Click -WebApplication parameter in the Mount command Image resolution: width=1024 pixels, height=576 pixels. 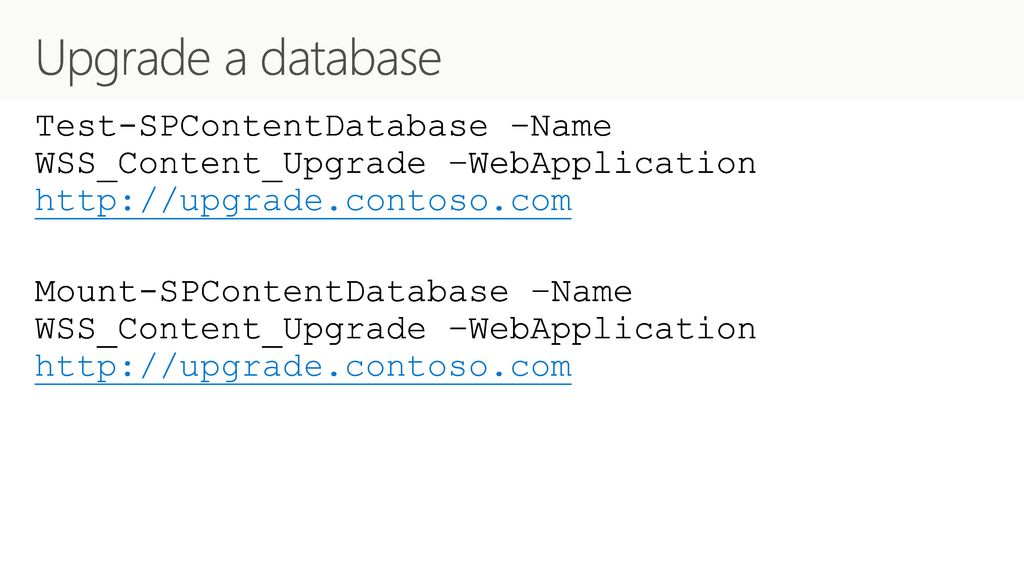coord(603,330)
